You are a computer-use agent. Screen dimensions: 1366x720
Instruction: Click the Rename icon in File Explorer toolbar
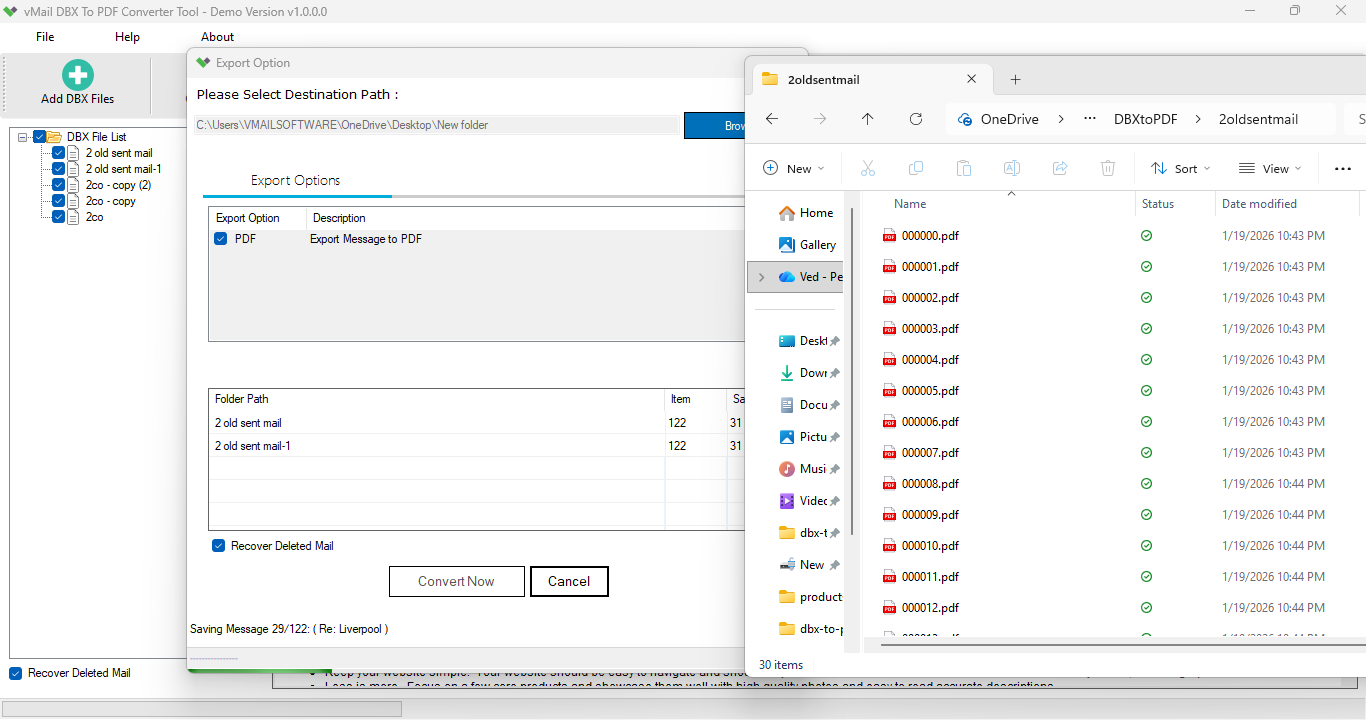coord(1012,168)
